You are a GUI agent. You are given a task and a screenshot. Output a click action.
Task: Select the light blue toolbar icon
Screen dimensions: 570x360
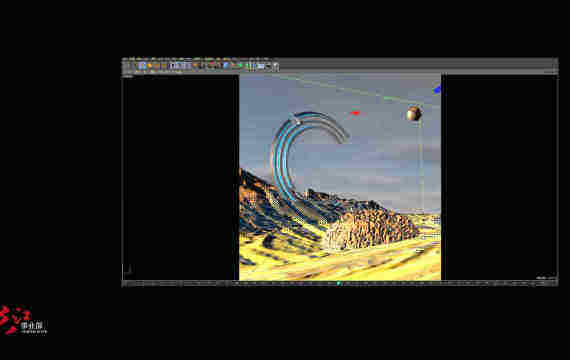coord(226,65)
